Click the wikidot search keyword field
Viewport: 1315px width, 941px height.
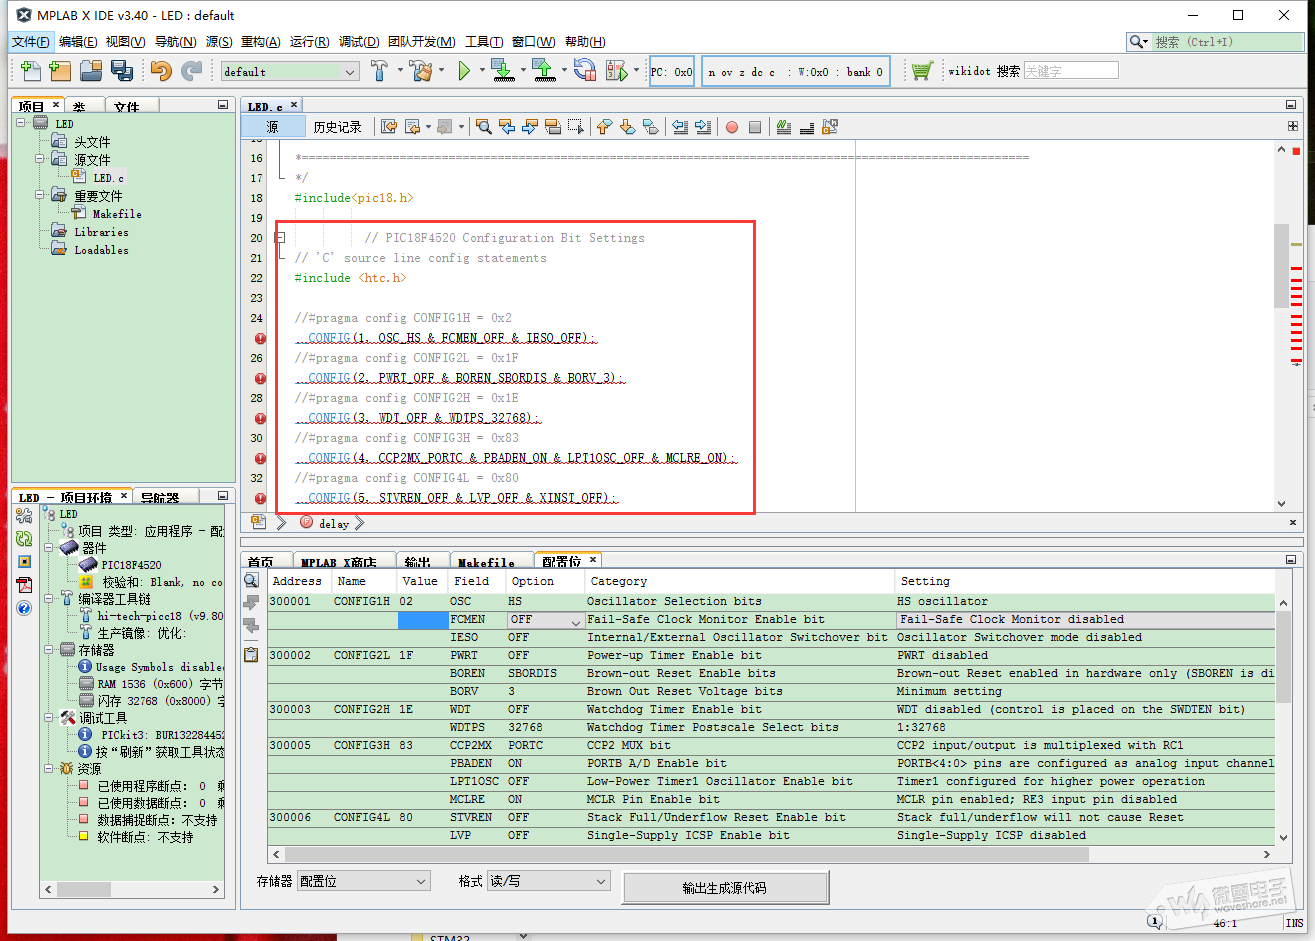[1071, 71]
